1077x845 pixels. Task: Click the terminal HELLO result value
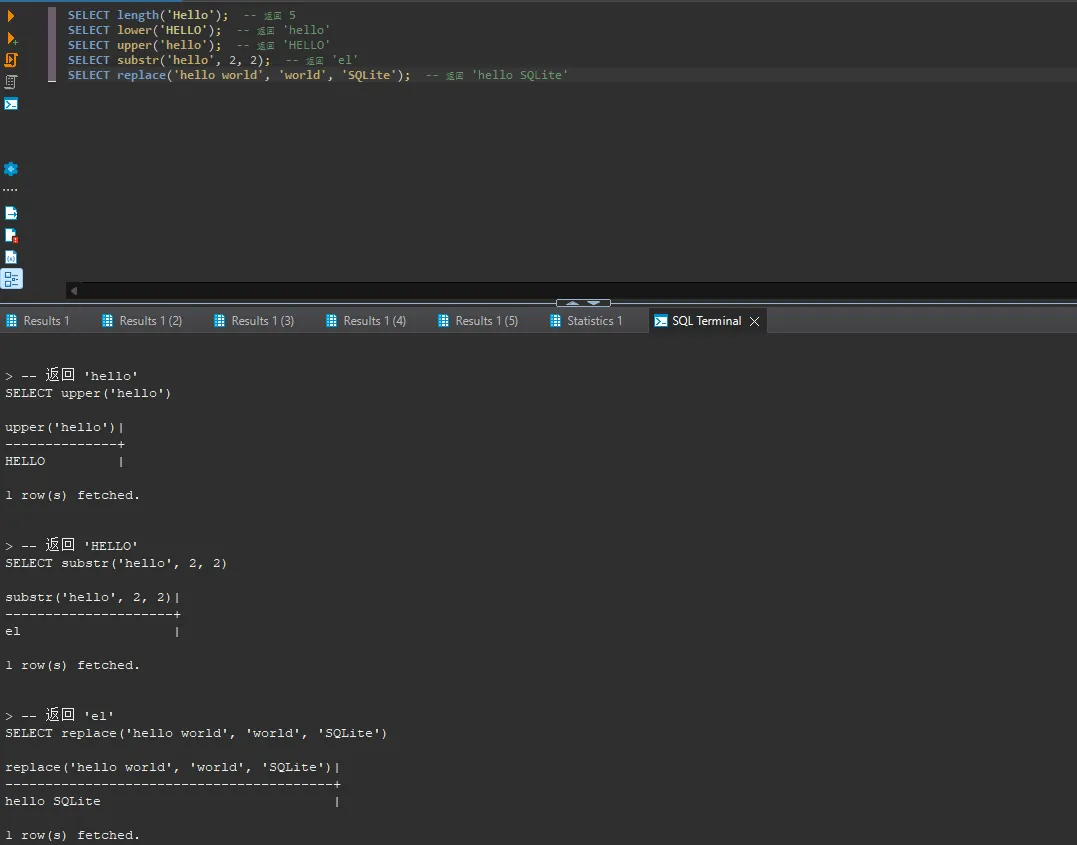pos(25,461)
